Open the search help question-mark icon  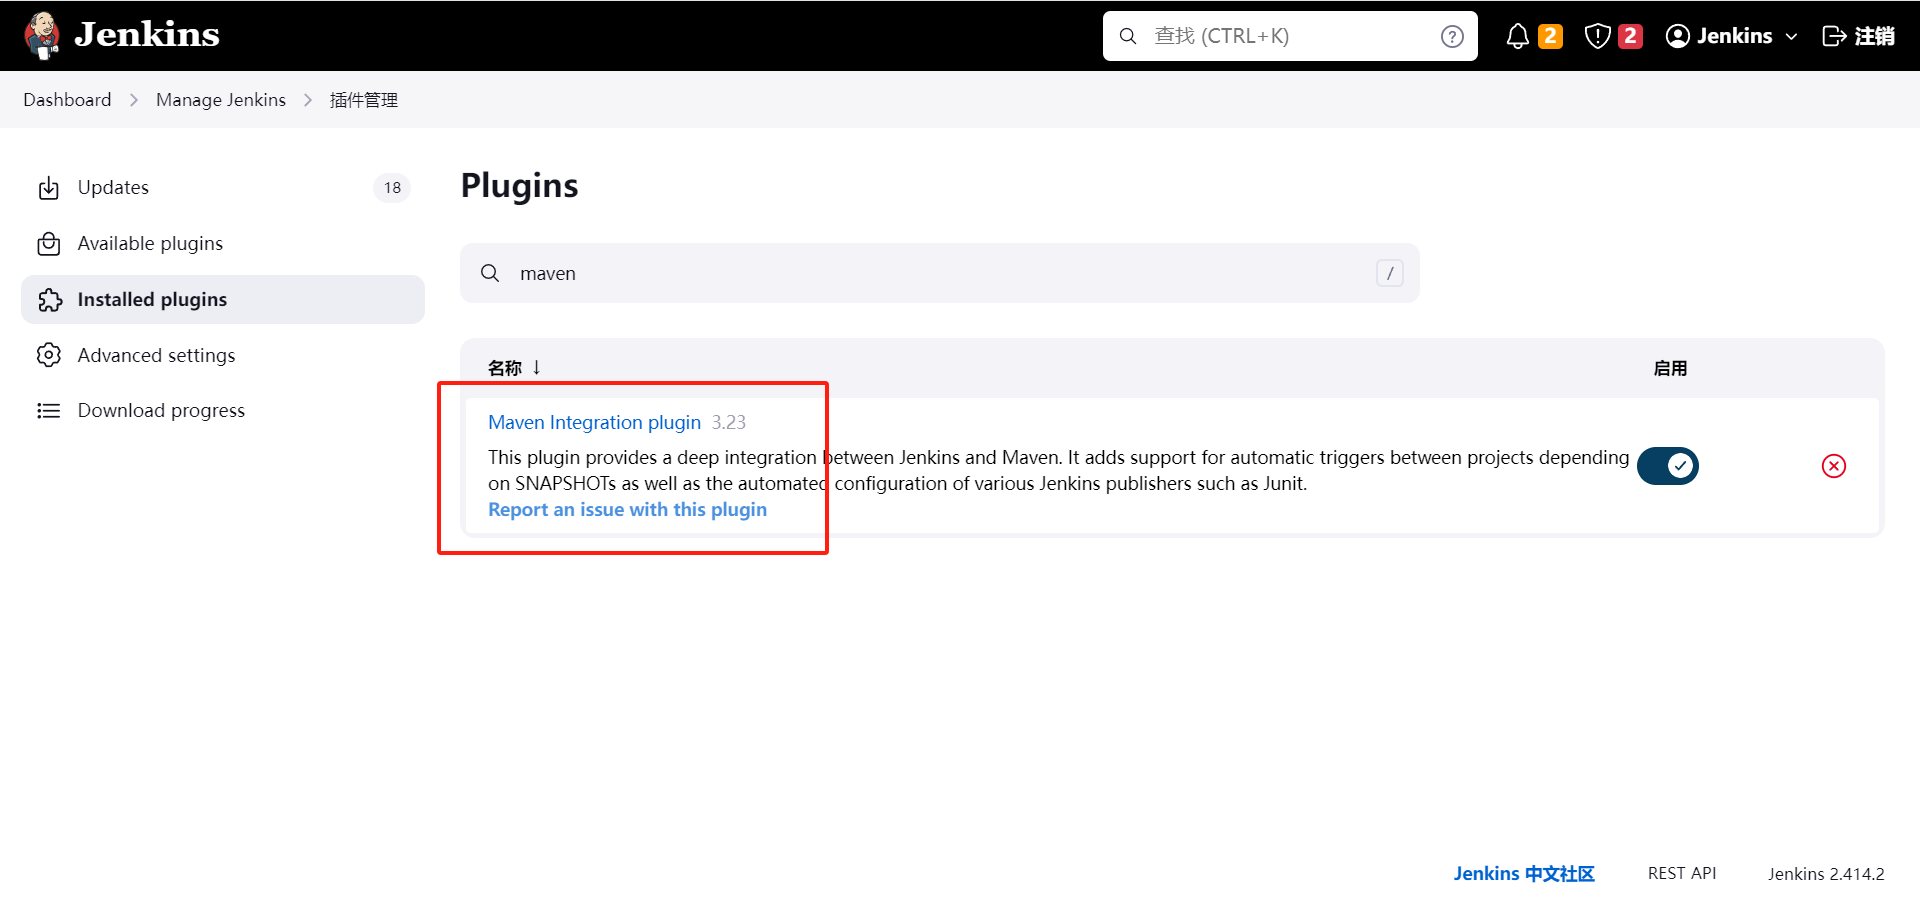click(1452, 37)
